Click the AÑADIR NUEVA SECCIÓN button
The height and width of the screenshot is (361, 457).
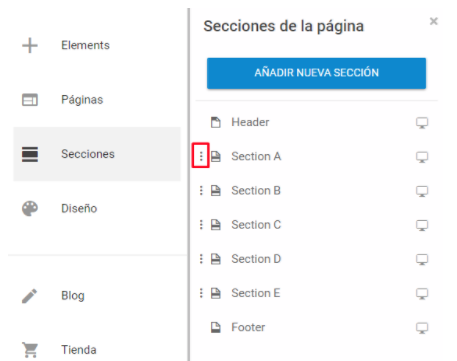(x=316, y=73)
